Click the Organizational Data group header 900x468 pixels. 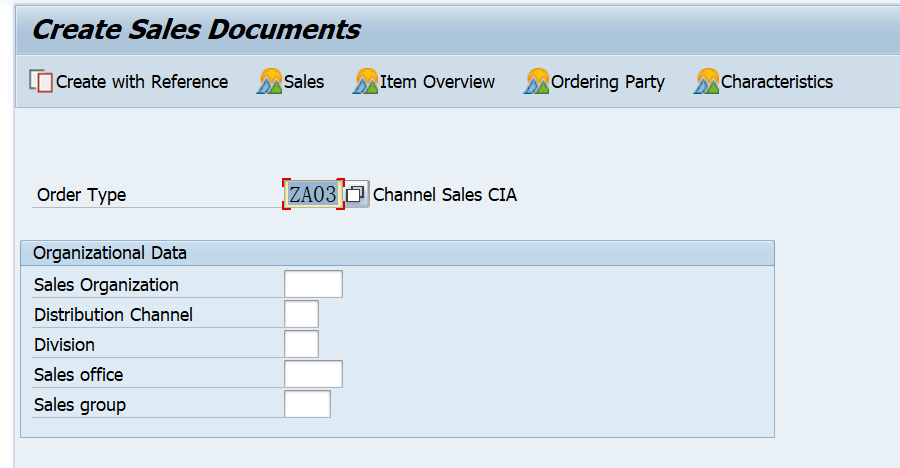pos(110,253)
